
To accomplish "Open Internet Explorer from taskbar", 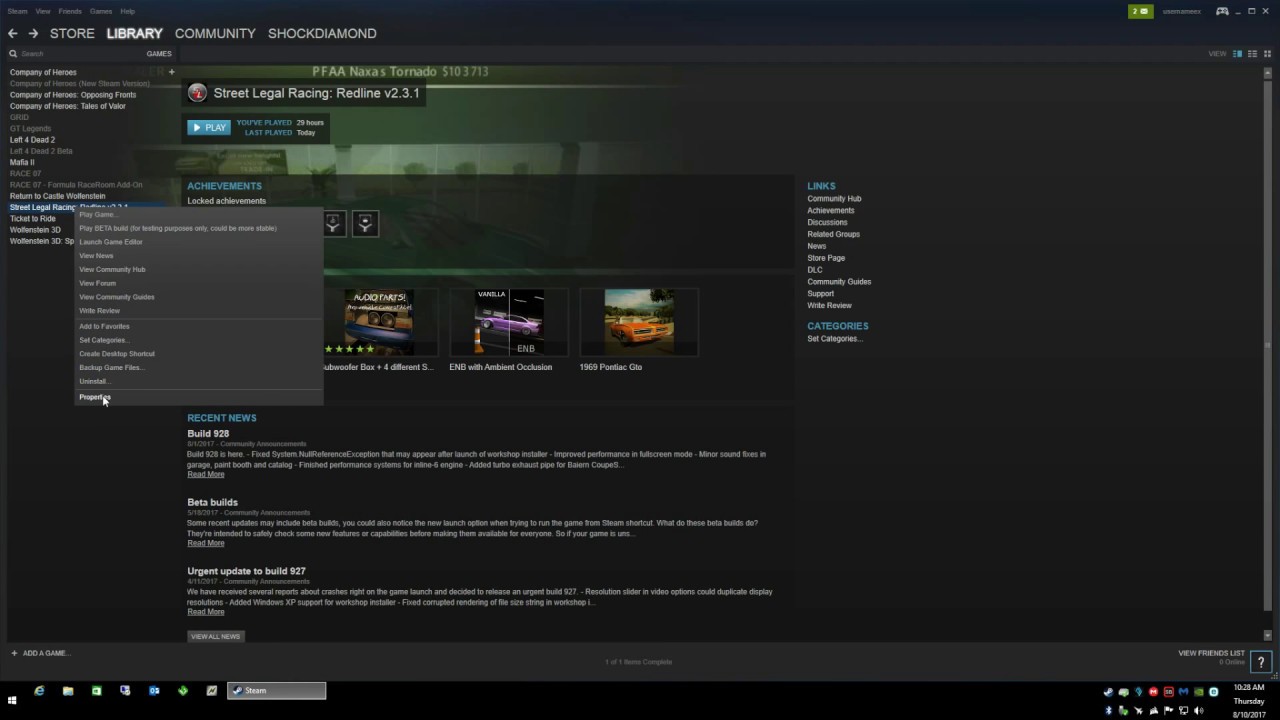I will coord(39,690).
